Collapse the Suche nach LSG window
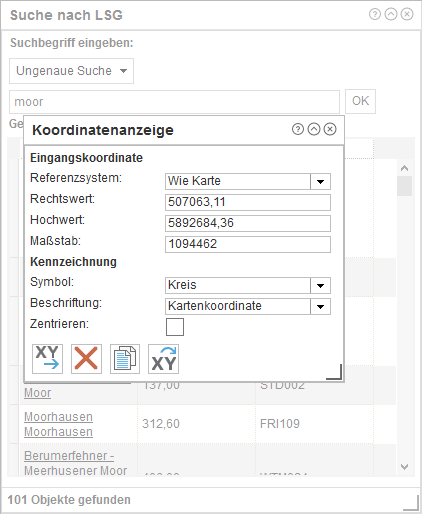Image resolution: width=422 pixels, height=514 pixels. pos(391,14)
